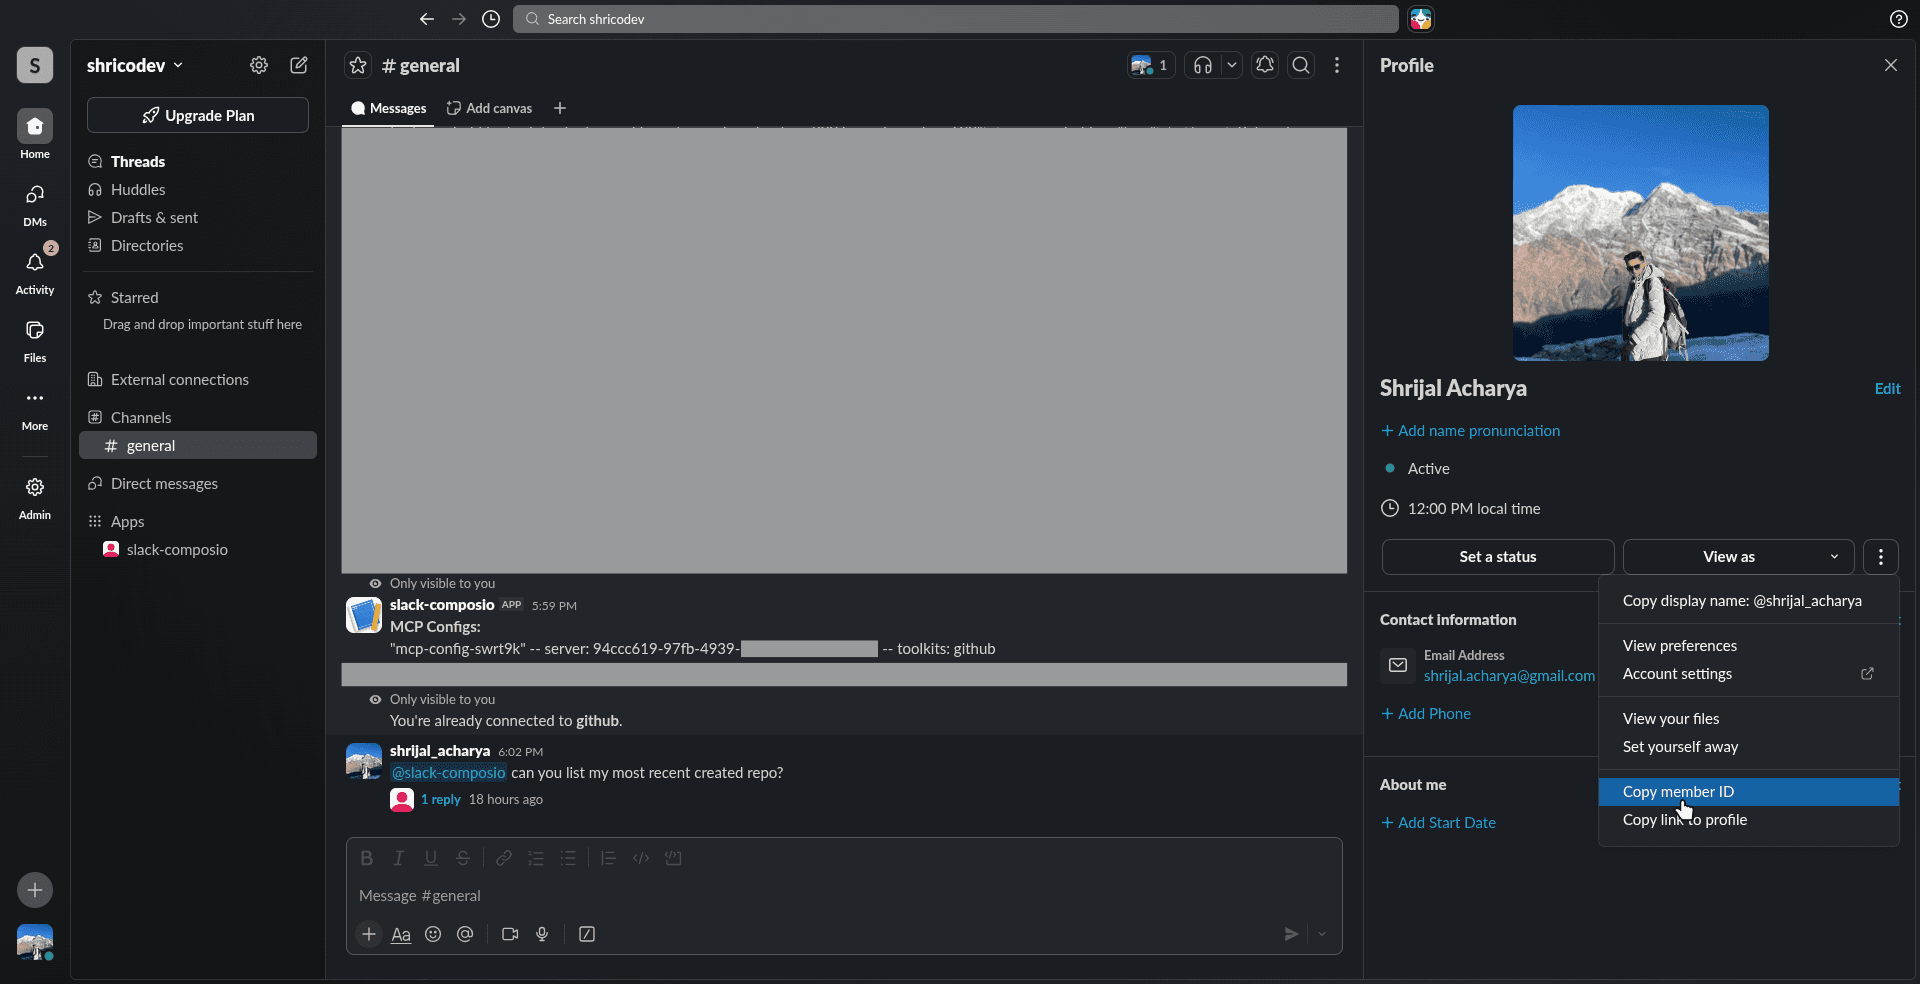1920x984 pixels.
Task: Open Activity in the left rail
Action: 35,272
